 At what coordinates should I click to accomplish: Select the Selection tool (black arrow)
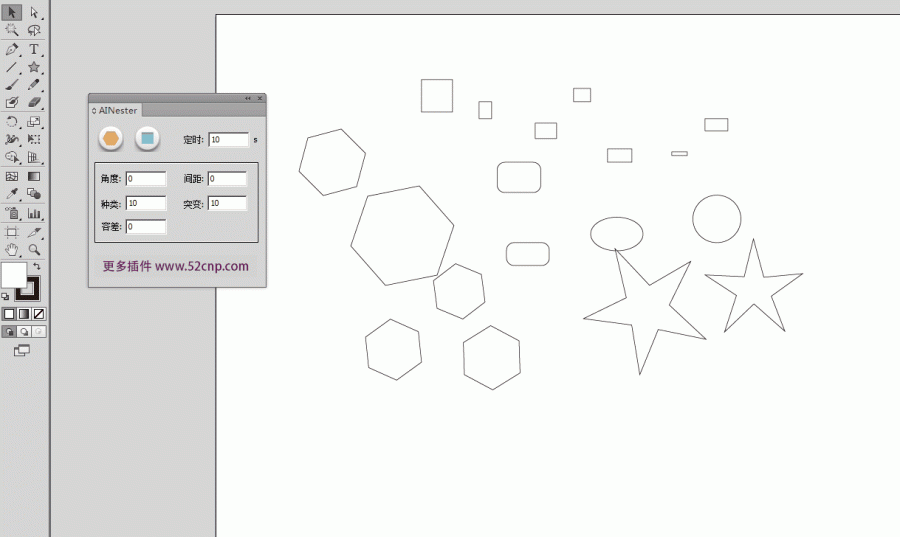click(x=11, y=12)
